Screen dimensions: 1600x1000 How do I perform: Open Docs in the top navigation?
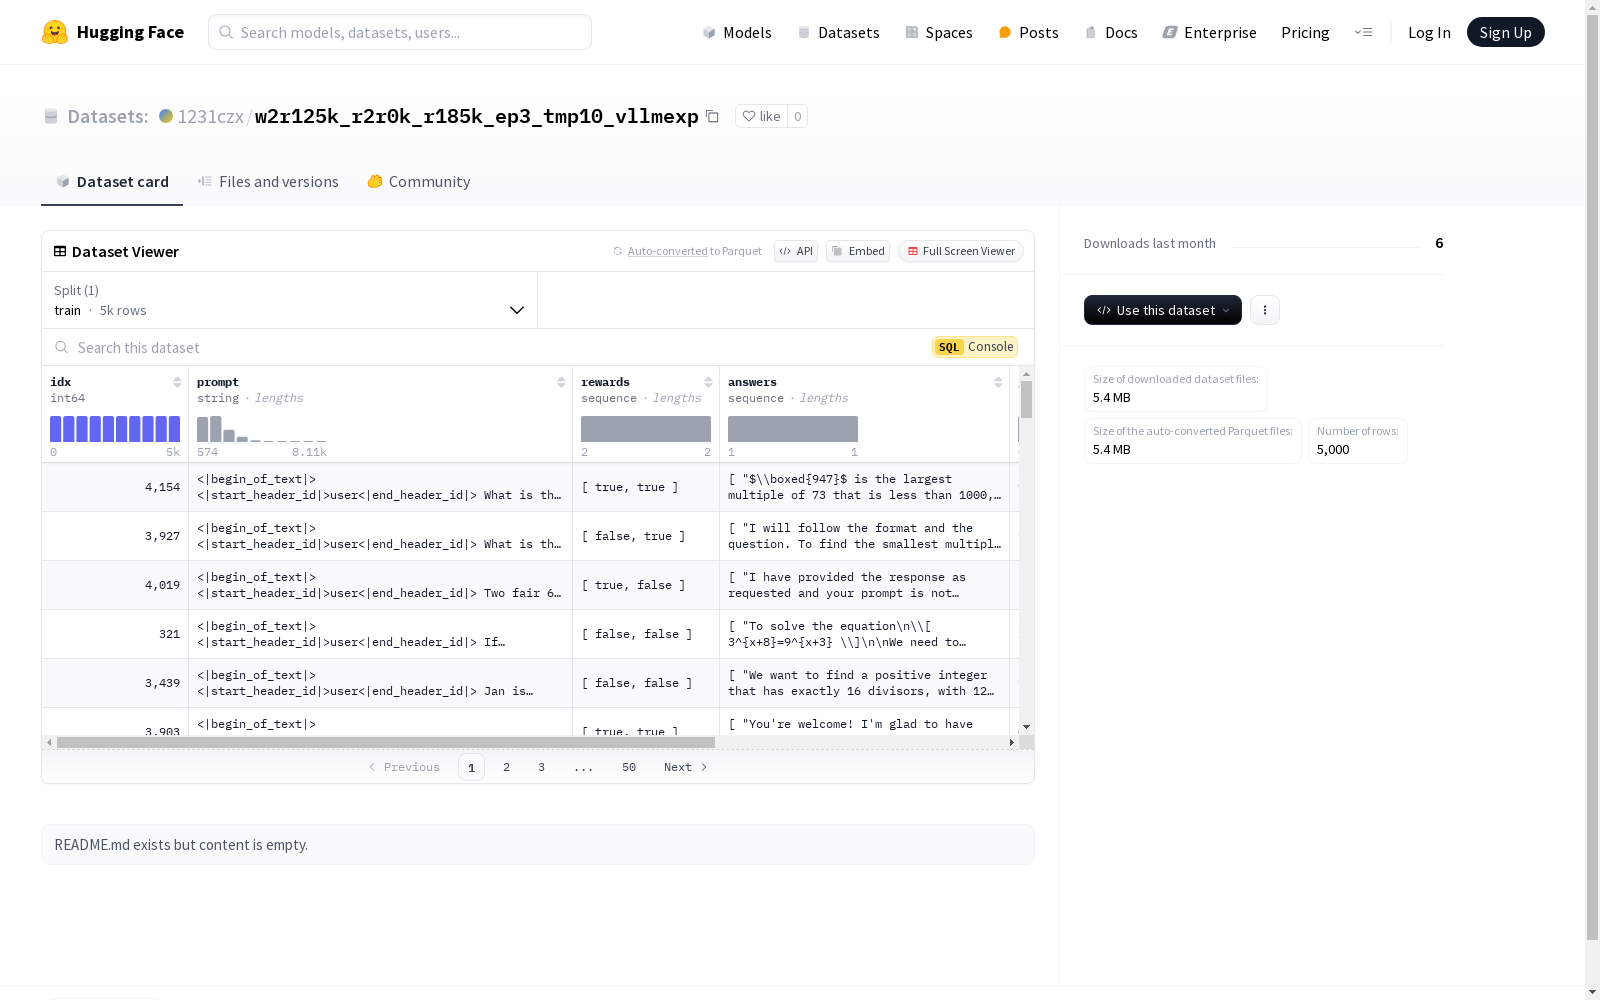1111,32
